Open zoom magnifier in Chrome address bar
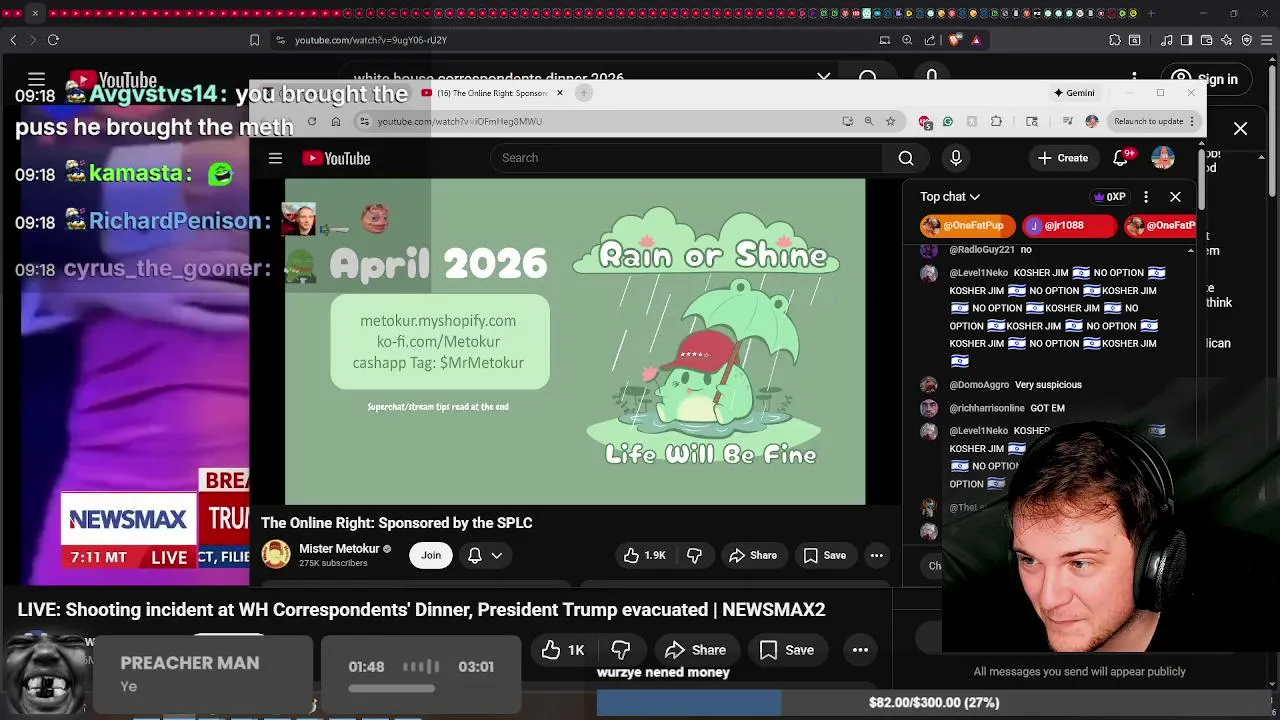The width and height of the screenshot is (1280, 720). (x=869, y=121)
